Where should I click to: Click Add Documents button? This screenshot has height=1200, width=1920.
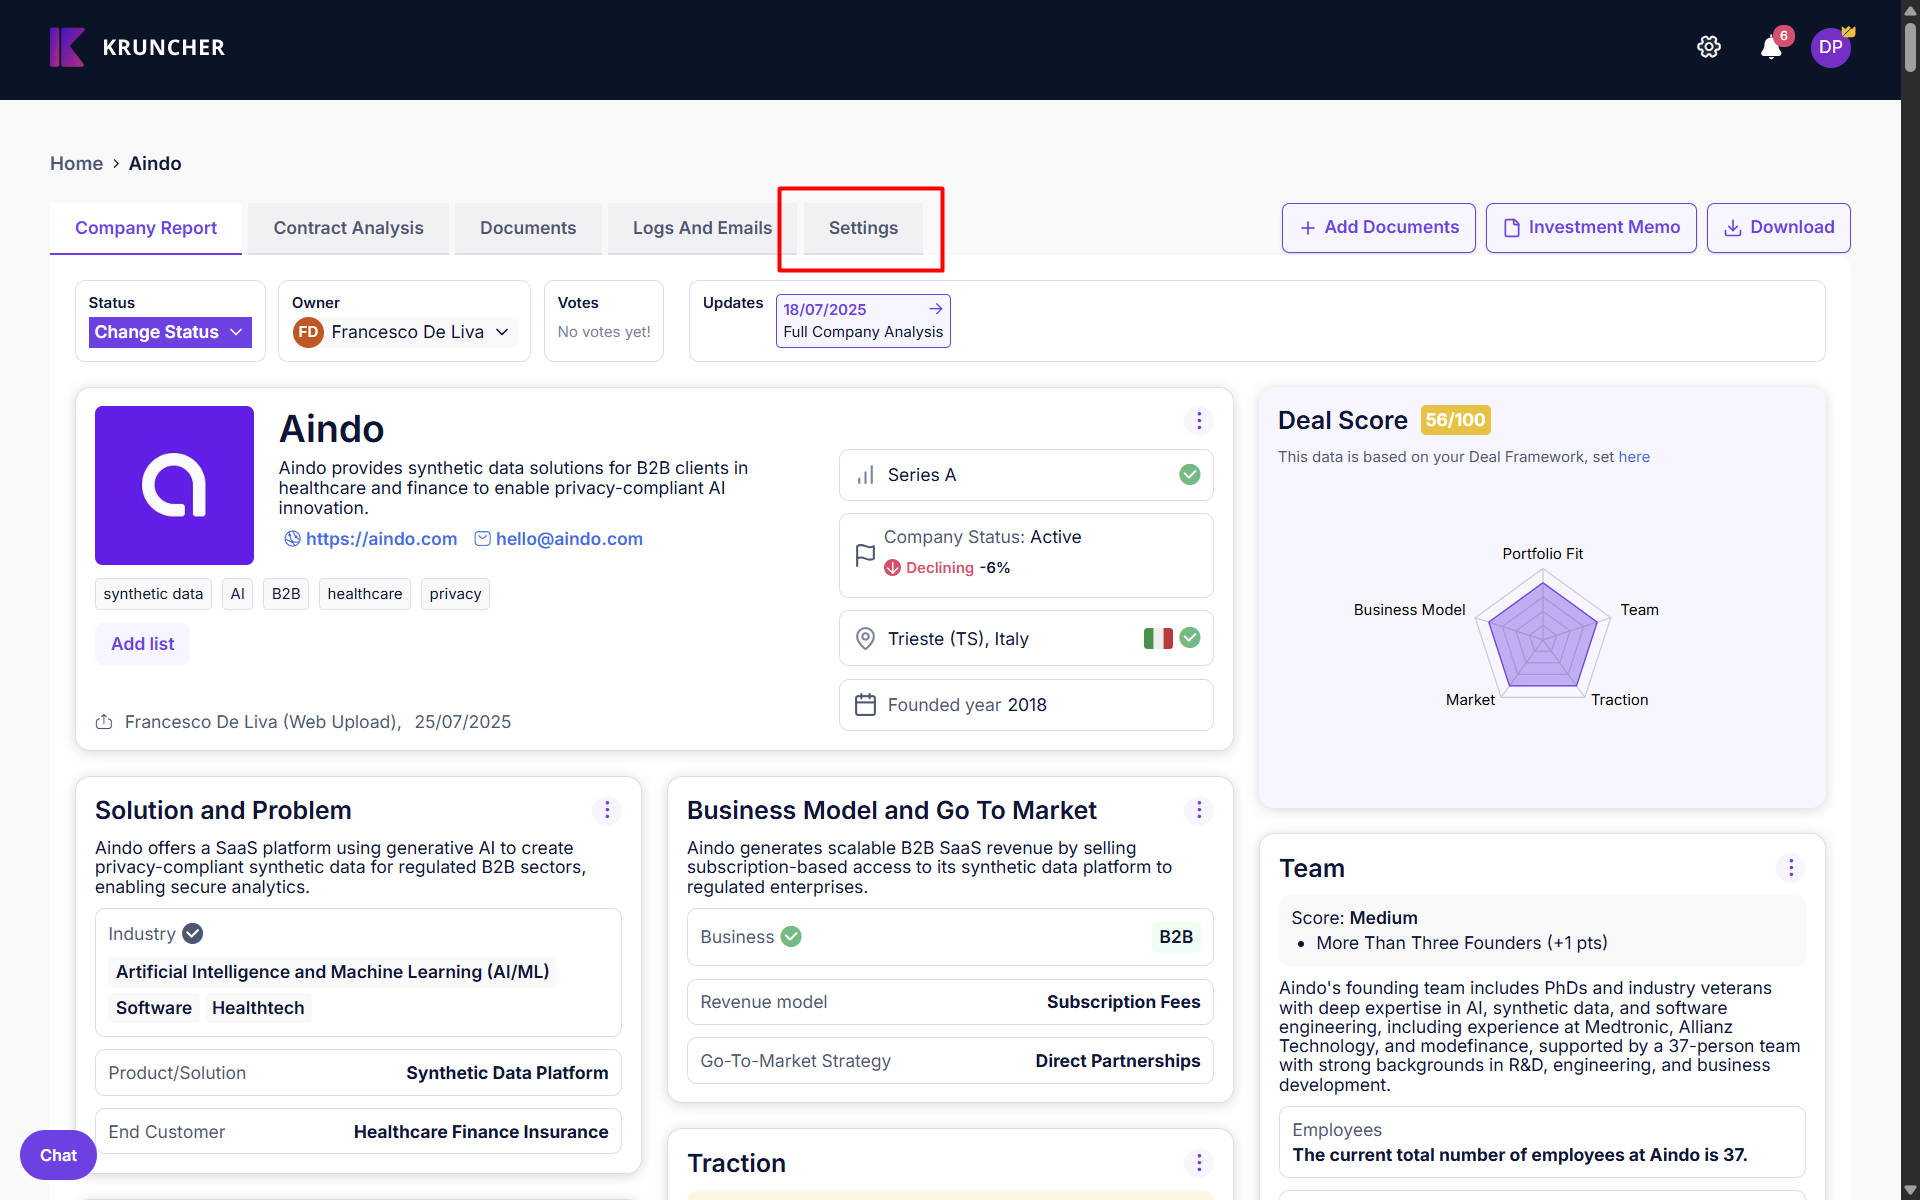click(x=1379, y=228)
